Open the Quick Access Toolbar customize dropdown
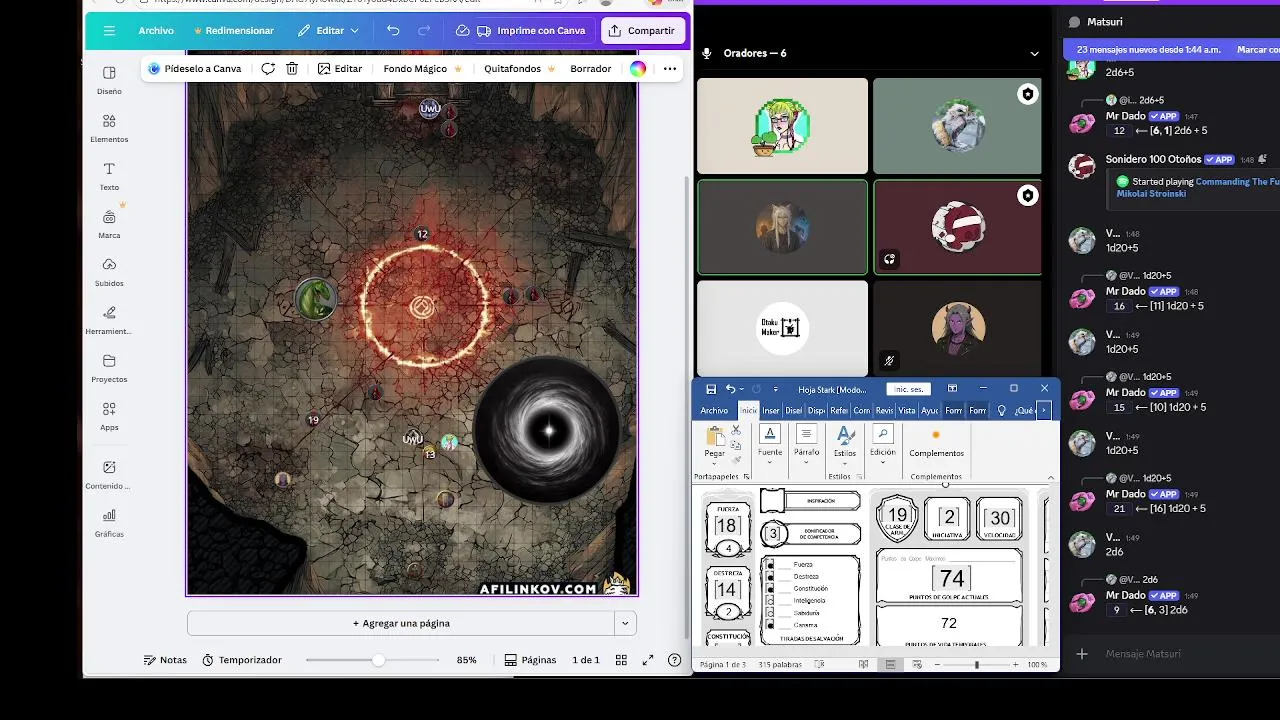The image size is (1280, 720). tap(775, 389)
